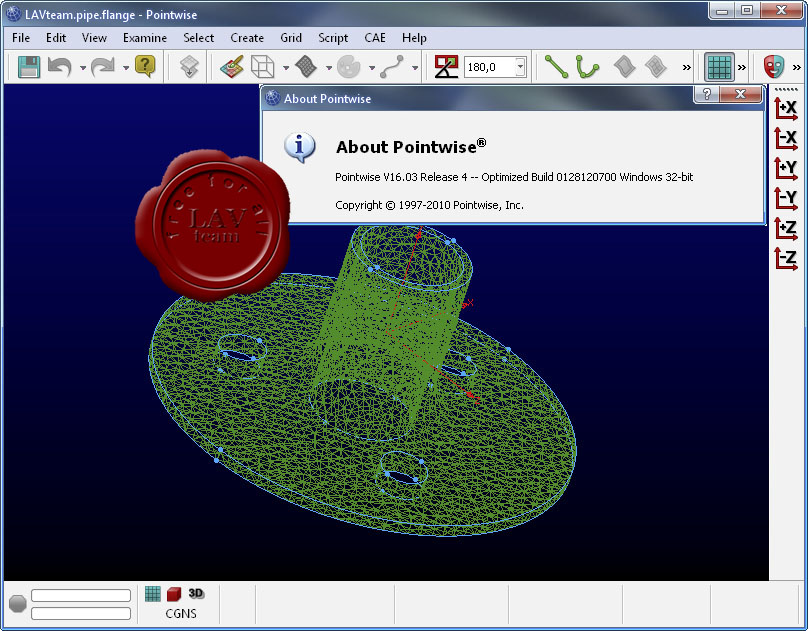Click the second gray surface patch icon
Screen dimensions: 808x631
pos(656,67)
